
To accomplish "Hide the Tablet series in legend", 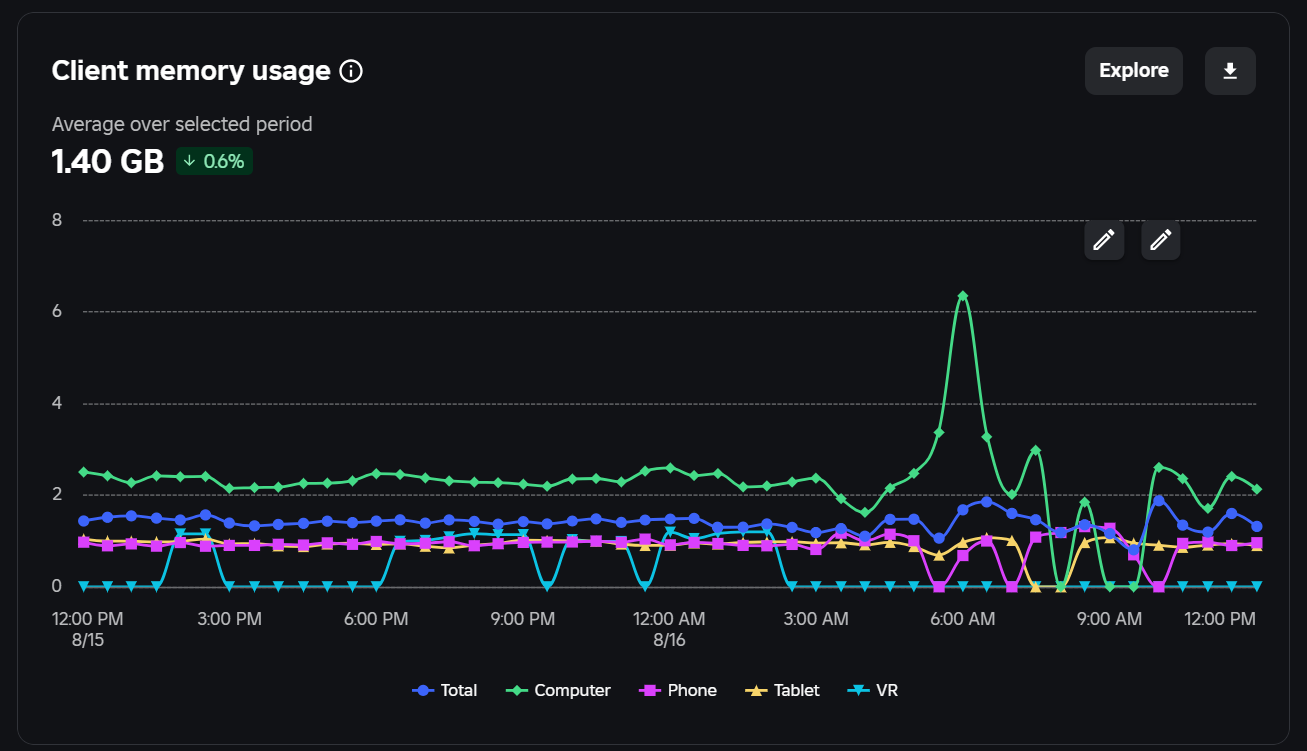I will coord(783,690).
